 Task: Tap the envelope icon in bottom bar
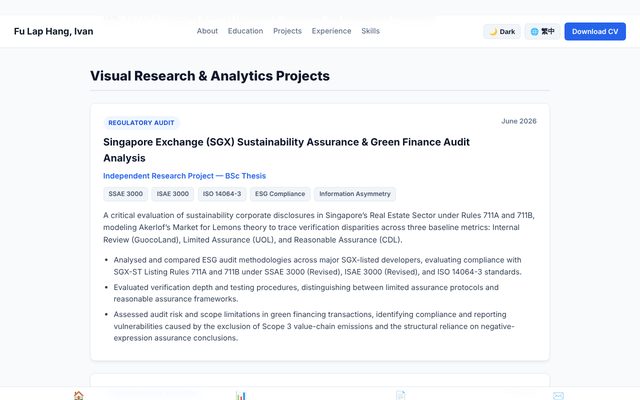(558, 396)
